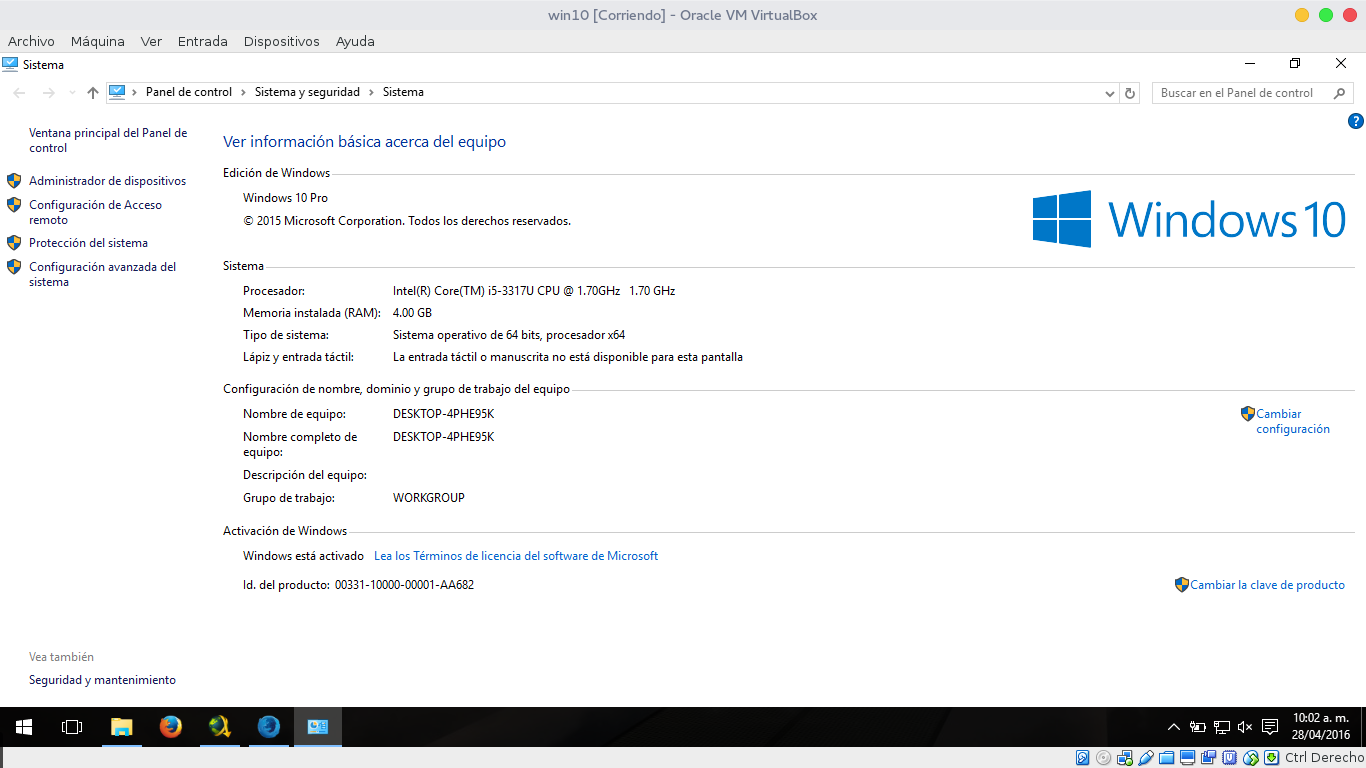This screenshot has width=1366, height=768.
Task: Click VirtualBox display monitor icon
Action: 1187,758
